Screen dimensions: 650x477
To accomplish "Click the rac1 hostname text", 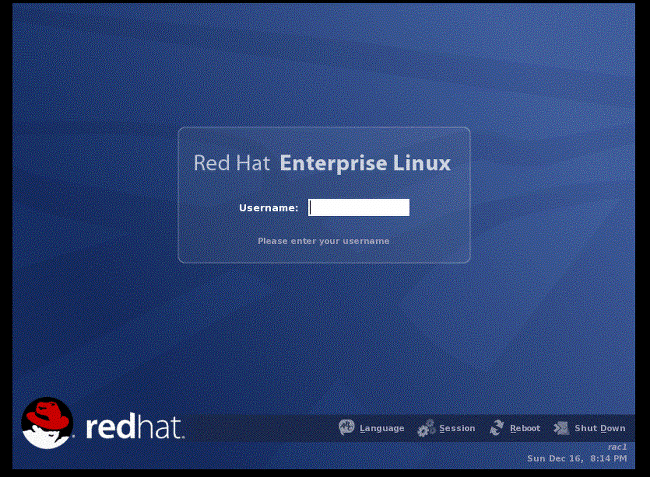I will coord(617,447).
